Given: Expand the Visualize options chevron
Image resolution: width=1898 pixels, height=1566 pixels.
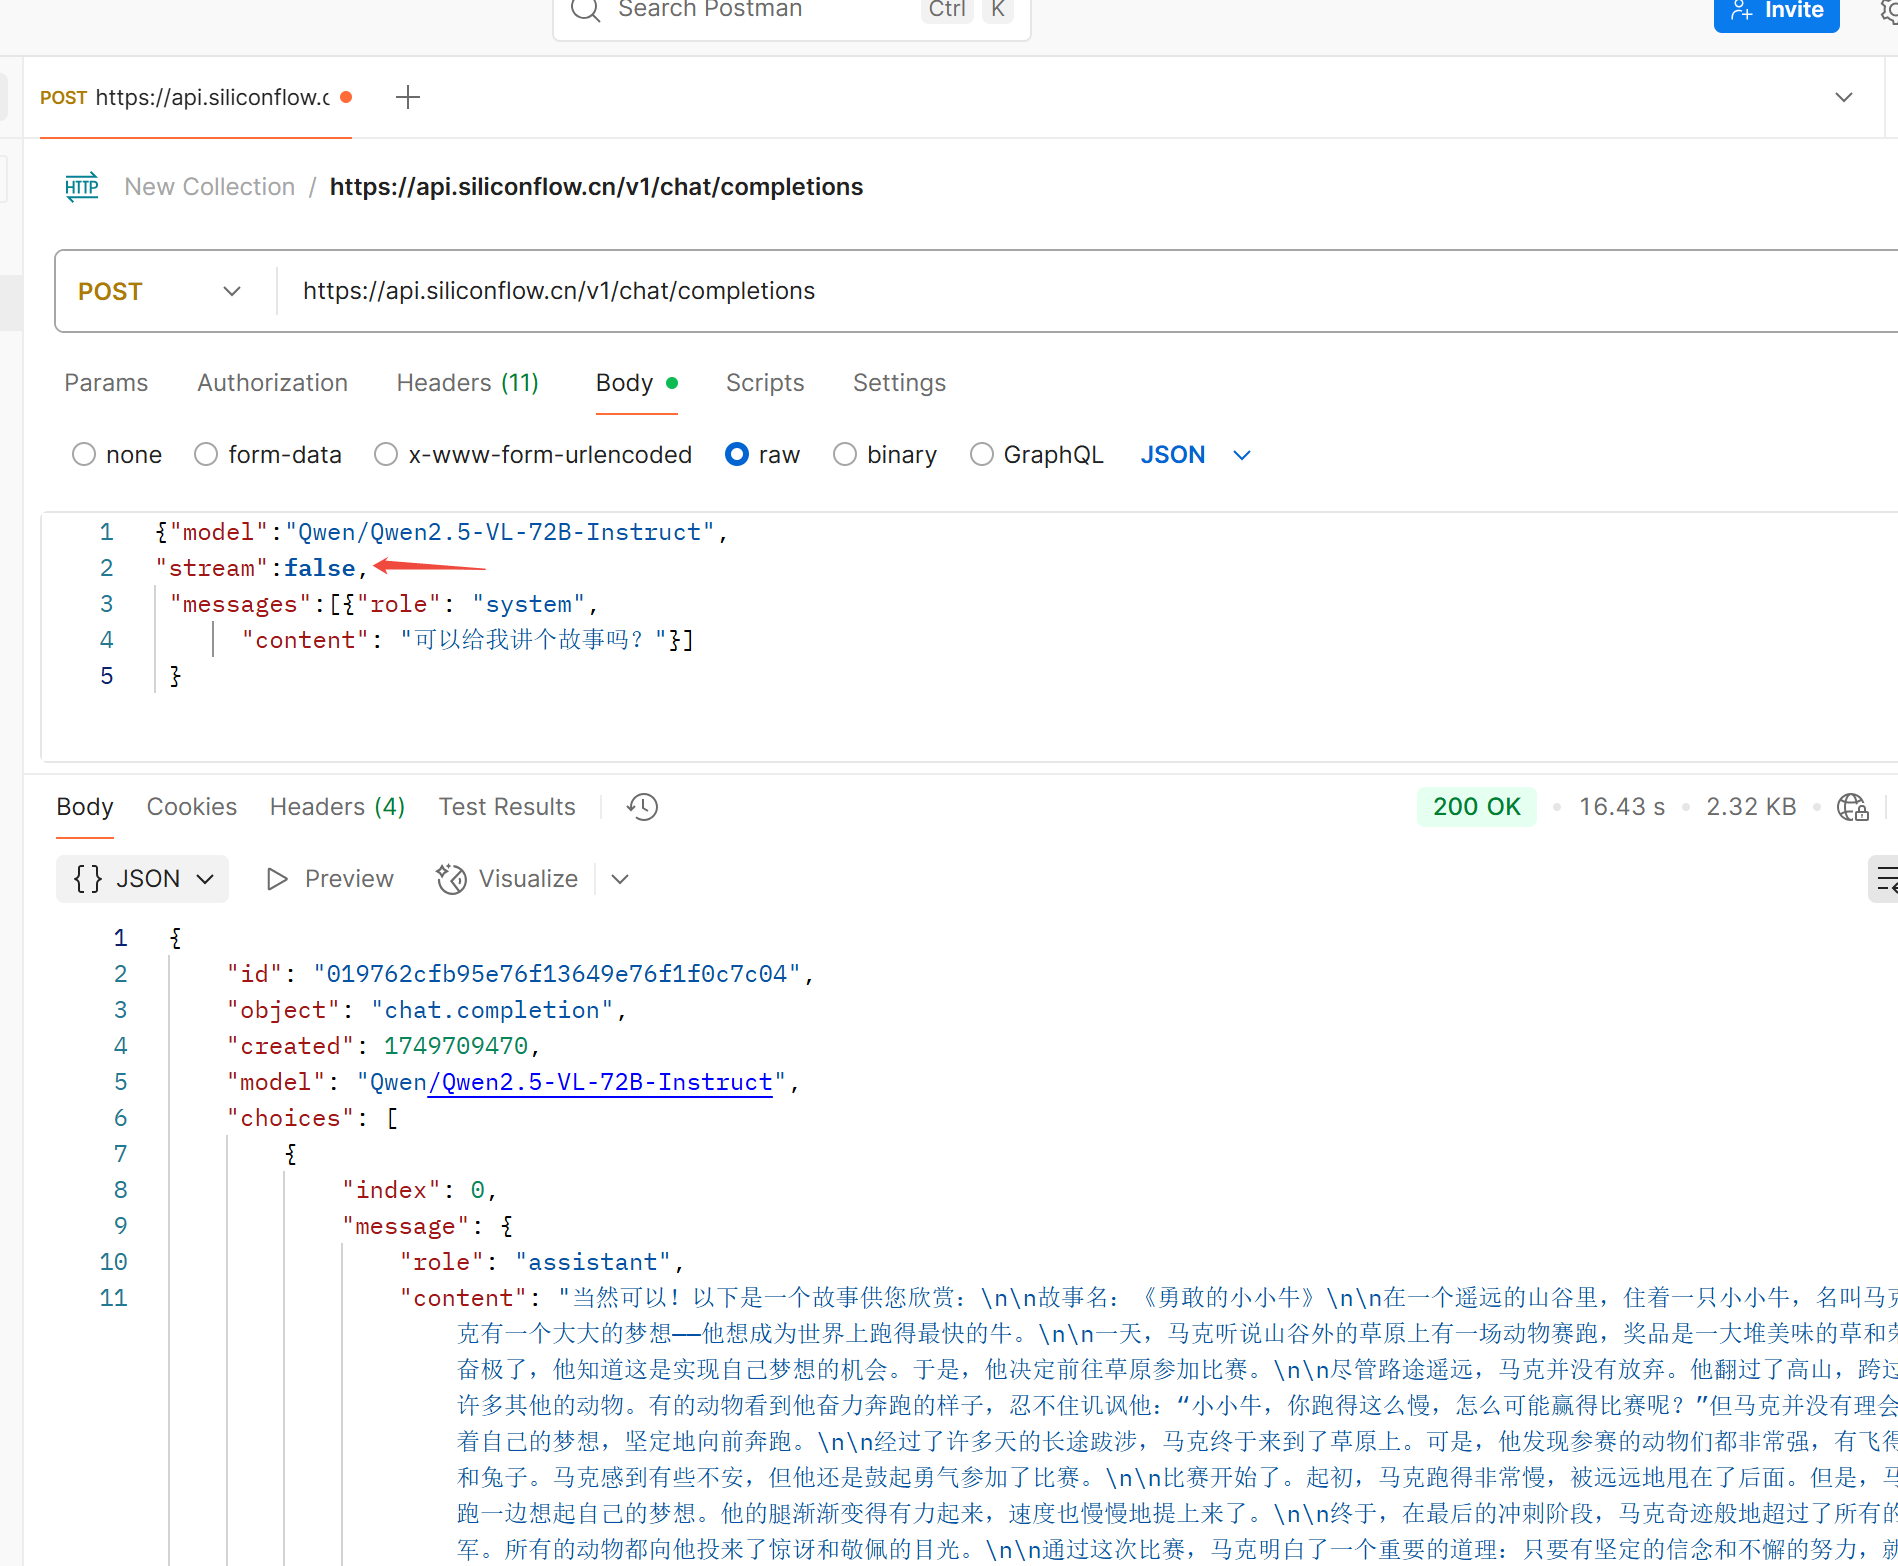Looking at the screenshot, I should coord(620,879).
